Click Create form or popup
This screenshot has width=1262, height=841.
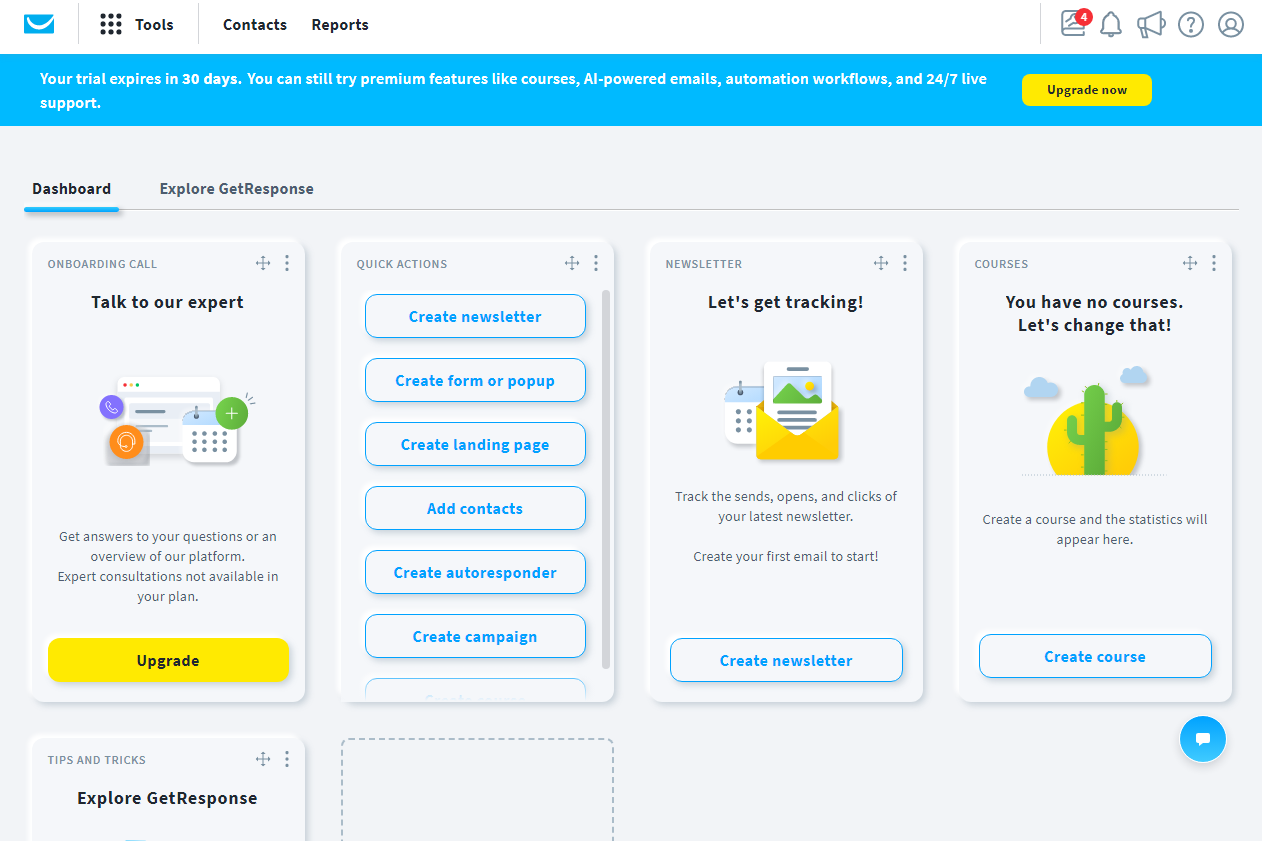coord(475,380)
